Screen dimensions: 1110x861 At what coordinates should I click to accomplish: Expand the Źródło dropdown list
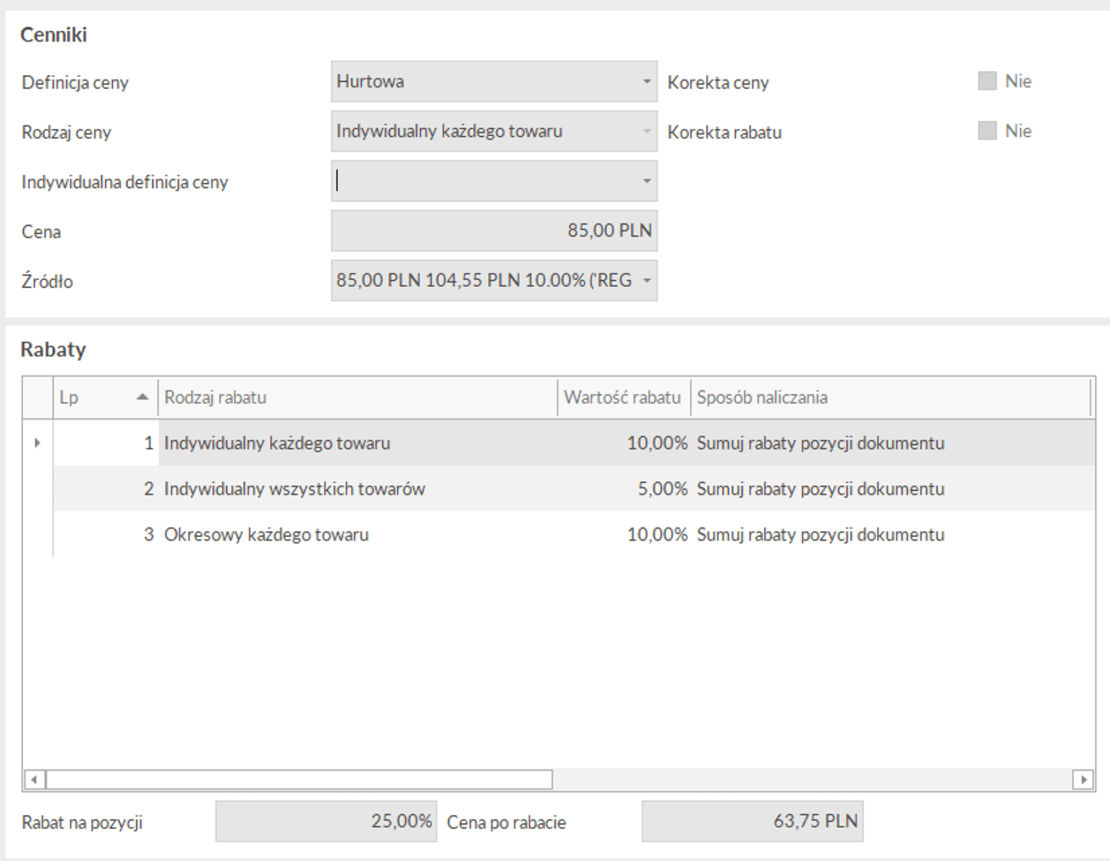pos(646,281)
